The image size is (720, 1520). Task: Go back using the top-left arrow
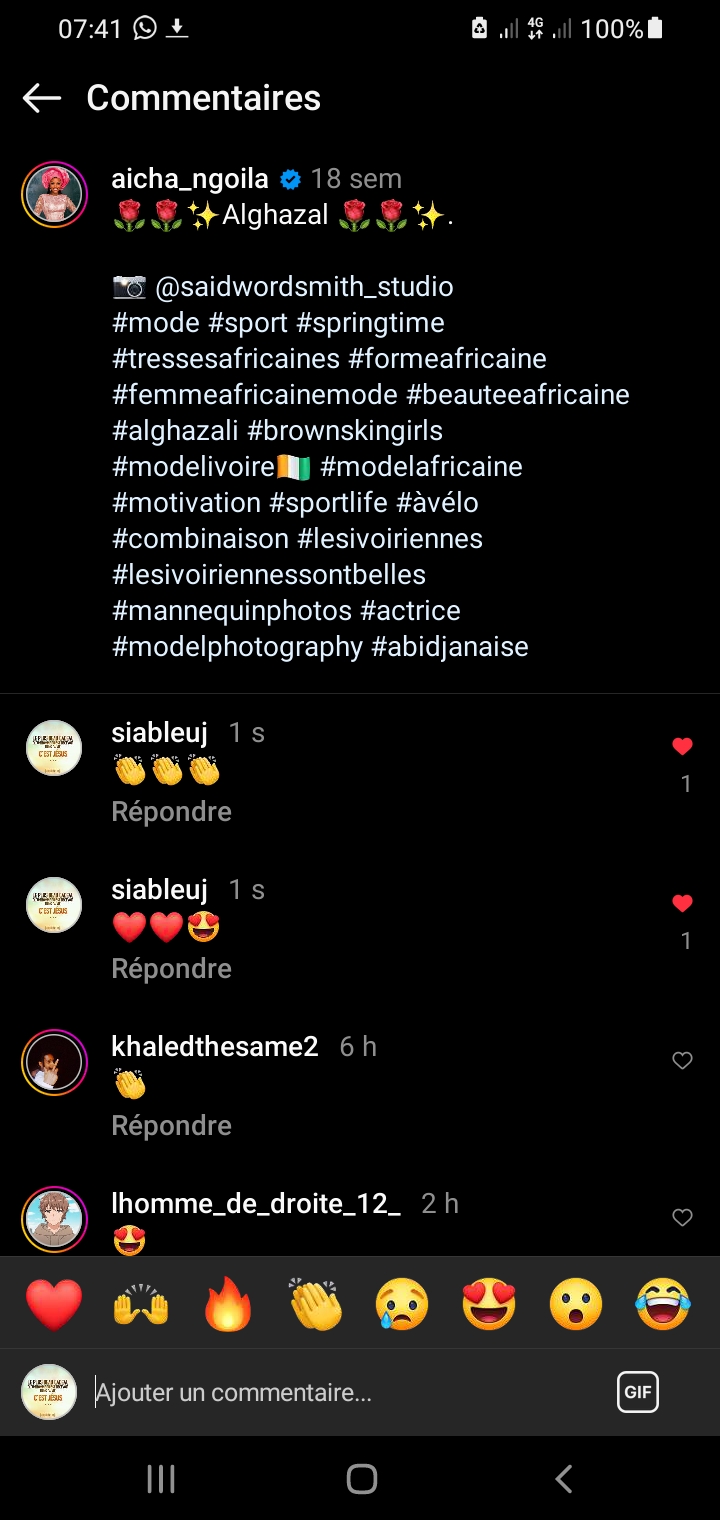pos(42,98)
